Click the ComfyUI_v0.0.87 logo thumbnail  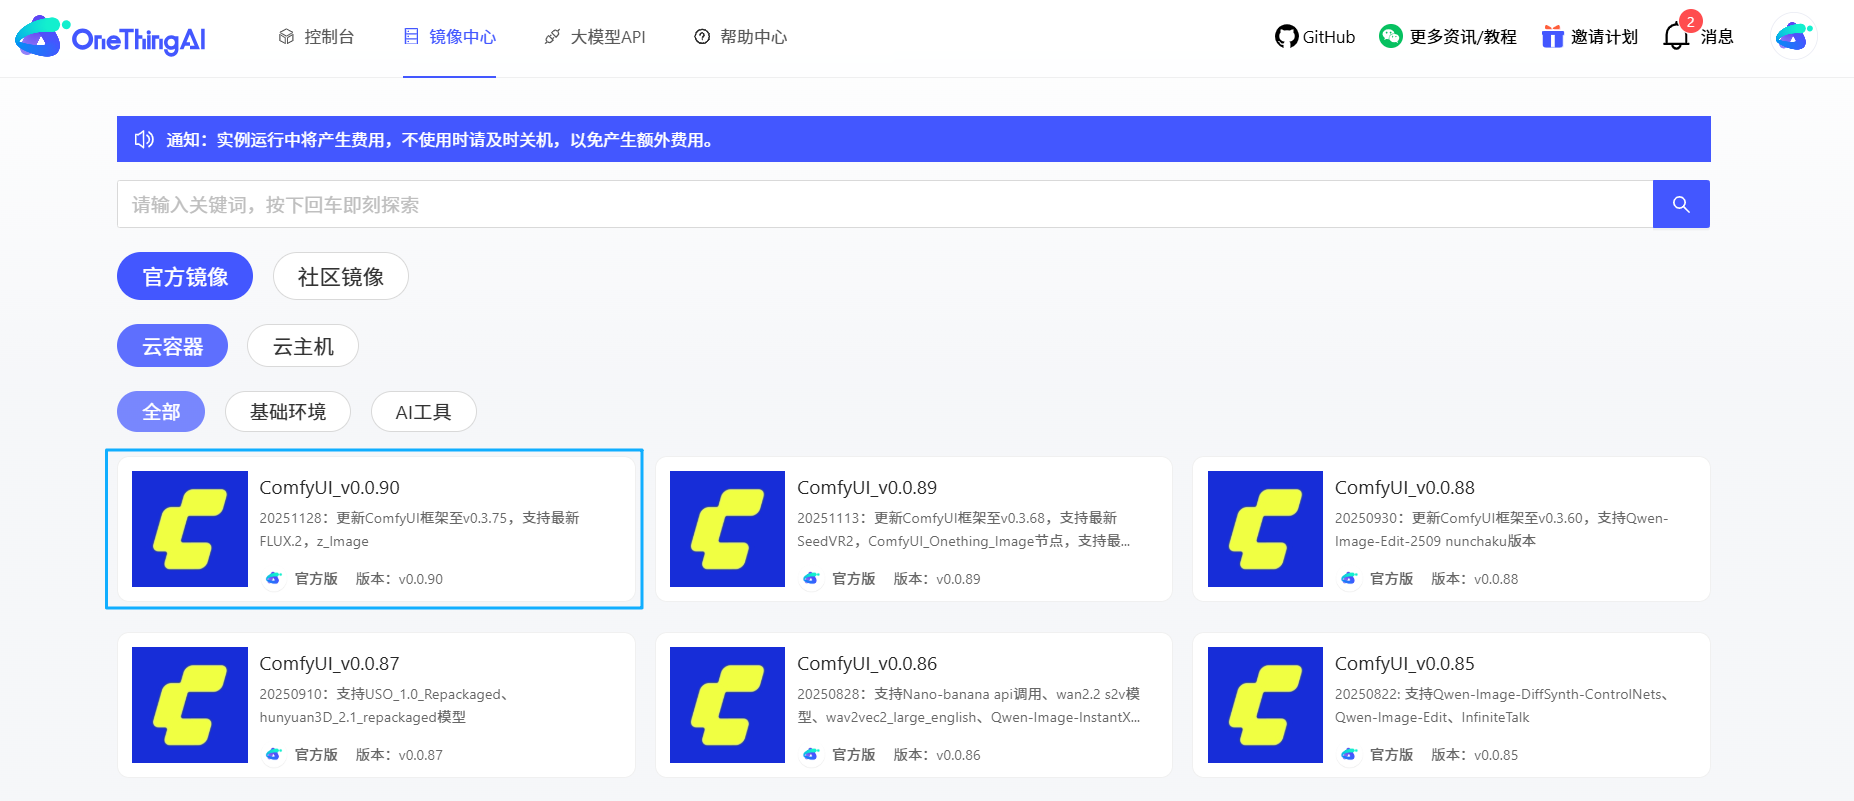(x=190, y=705)
